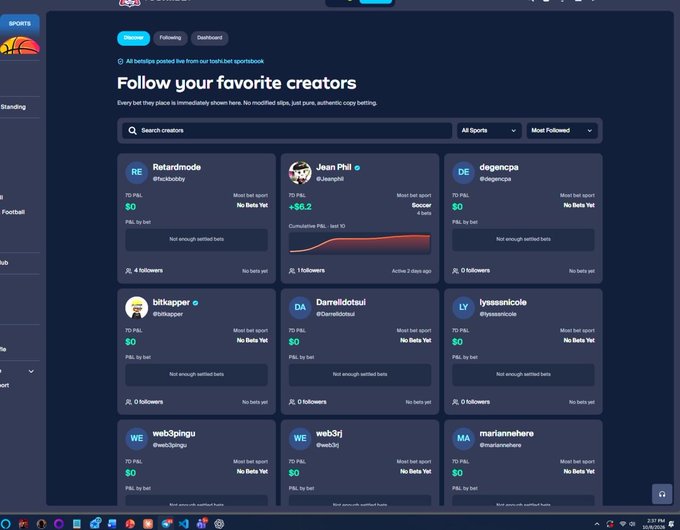Image resolution: width=680 pixels, height=530 pixels.
Task: Click the basketball icon in sidebar
Action: pyautogui.click(x=20, y=46)
